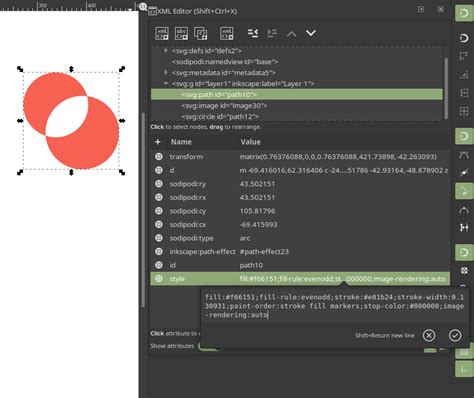Cancel the style edit with X button
The image size is (474, 398).
pos(429,335)
